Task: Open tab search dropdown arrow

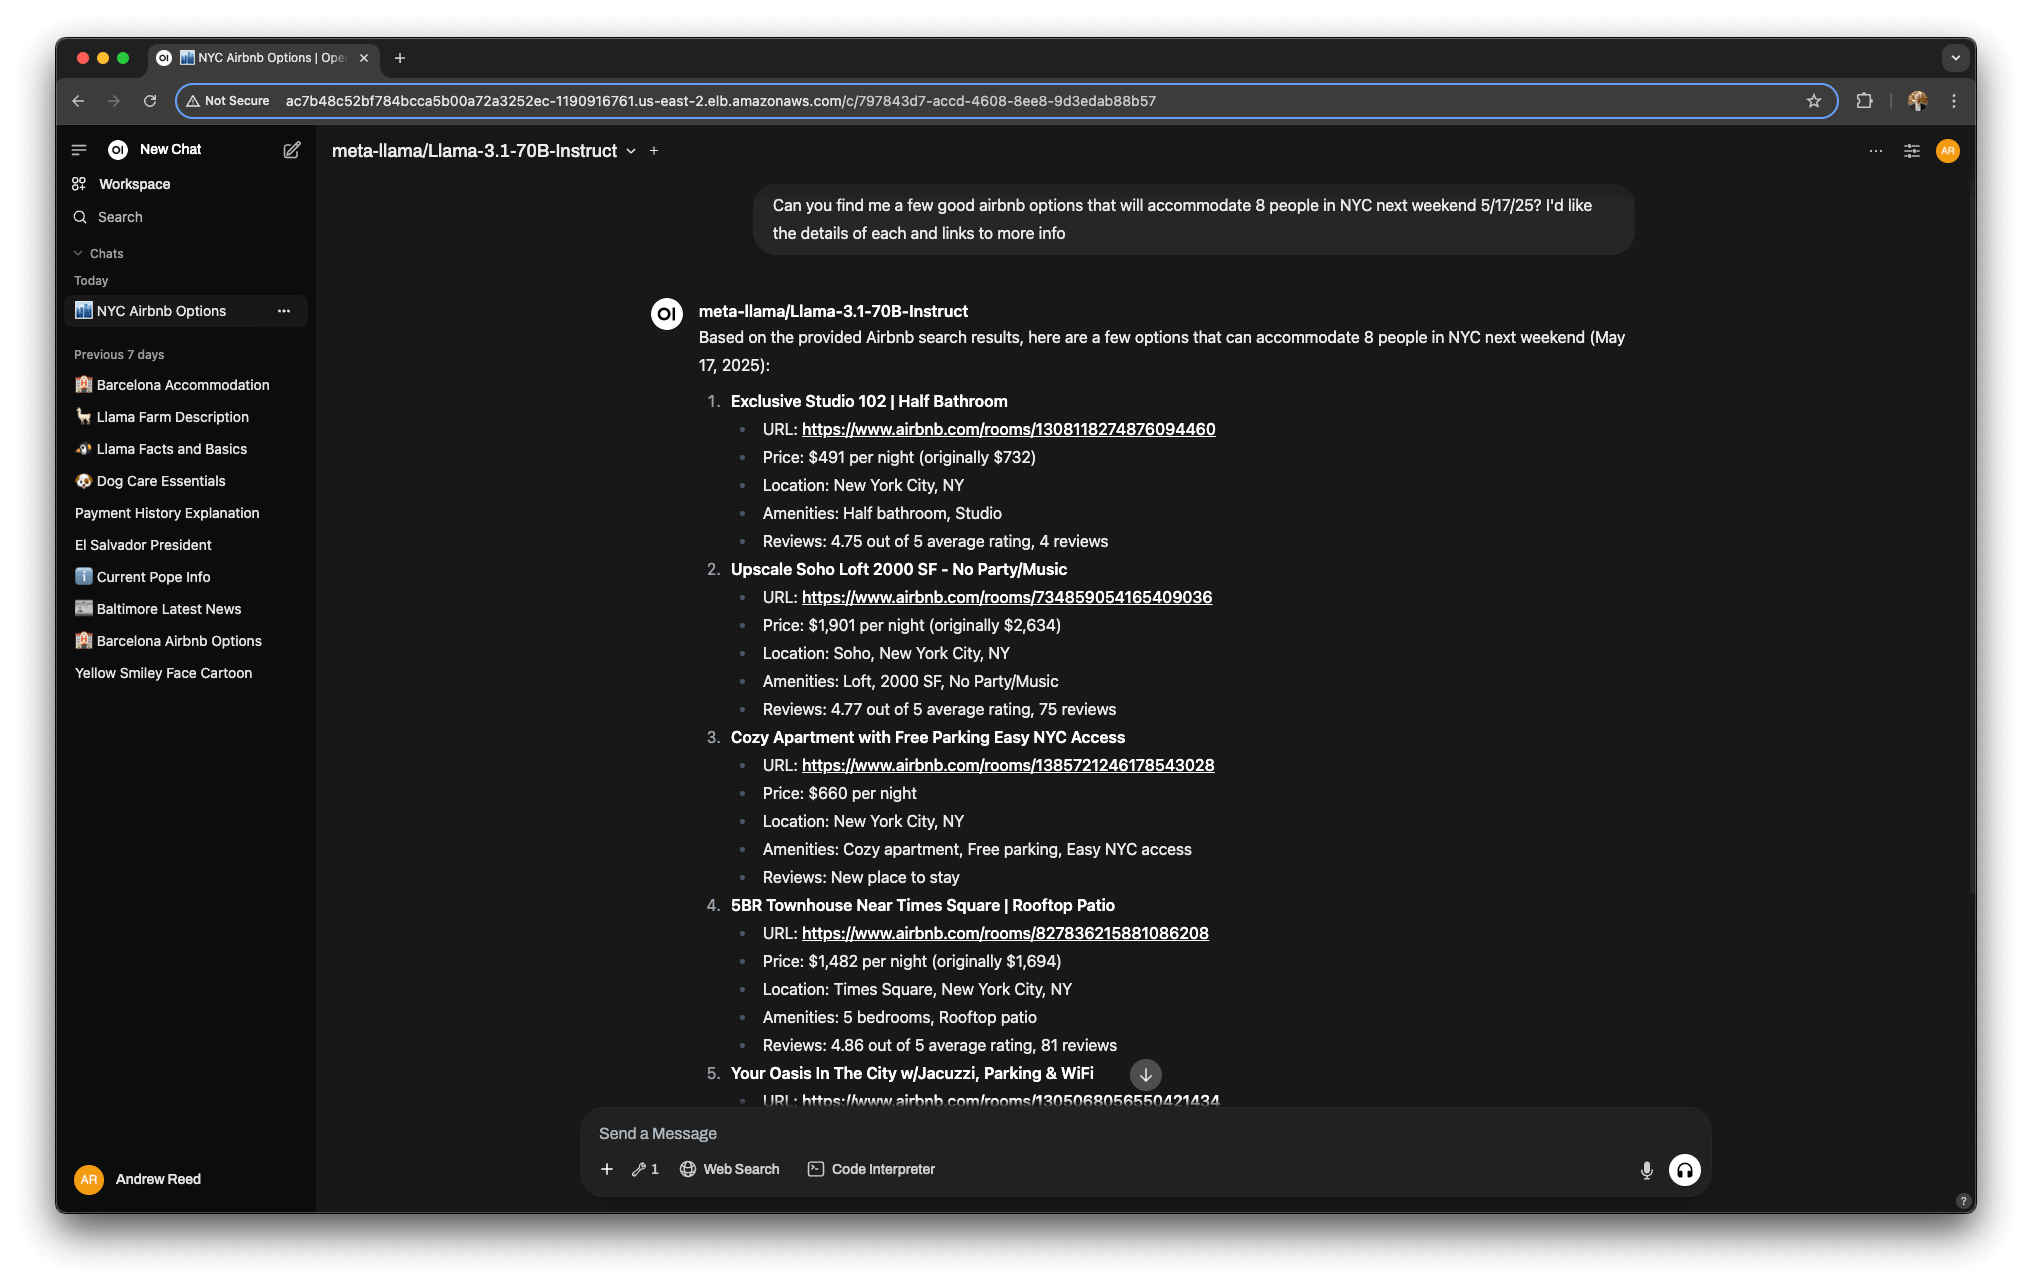Action: tap(1956, 58)
